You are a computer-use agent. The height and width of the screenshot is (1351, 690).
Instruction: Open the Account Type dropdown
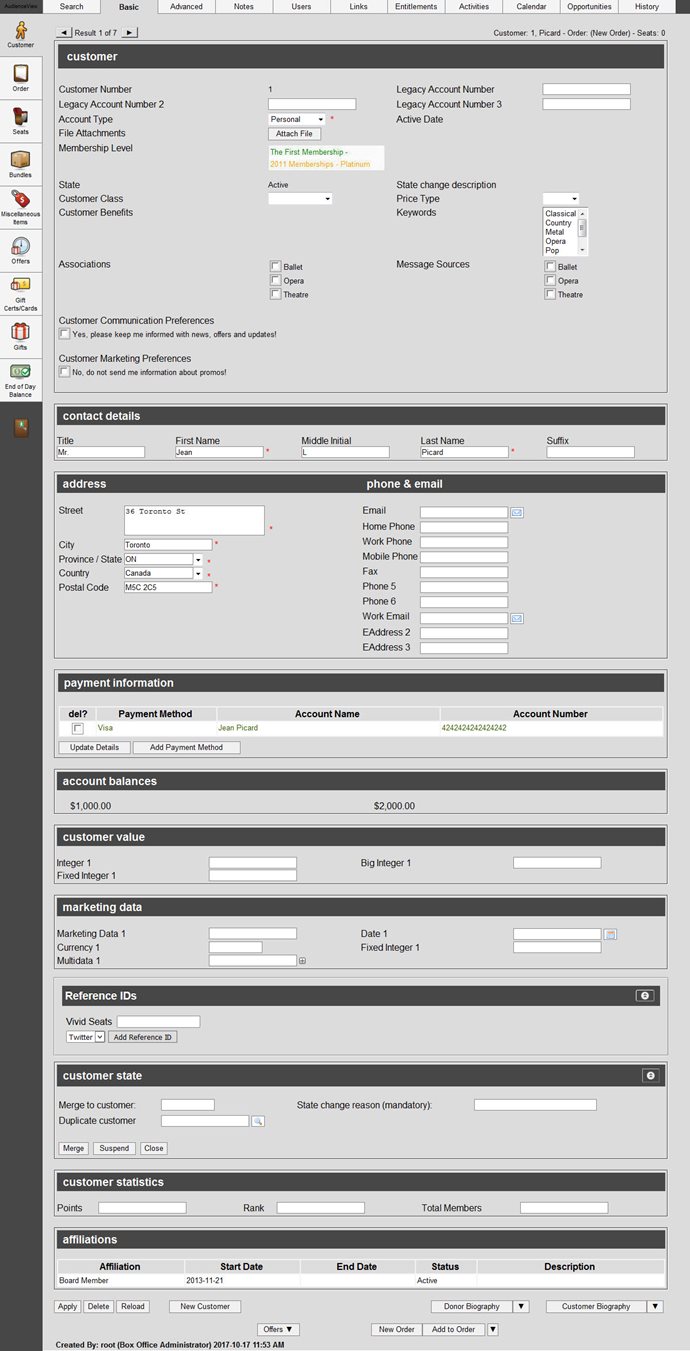click(x=297, y=120)
